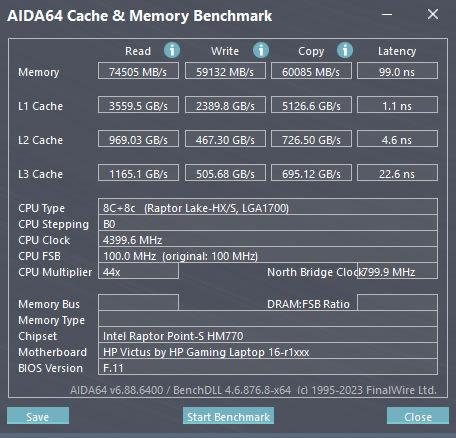This screenshot has width=456, height=438.
Task: Minimize the AIDA64 benchmark window
Action: [387, 14]
